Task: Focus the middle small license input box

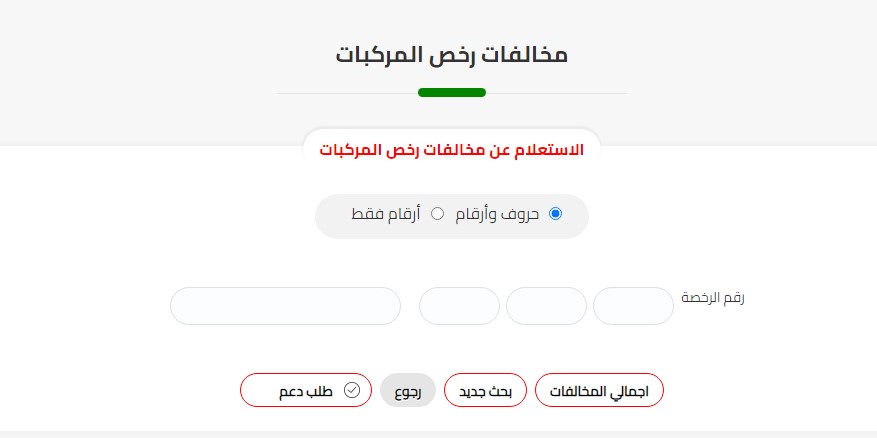Action: [546, 306]
